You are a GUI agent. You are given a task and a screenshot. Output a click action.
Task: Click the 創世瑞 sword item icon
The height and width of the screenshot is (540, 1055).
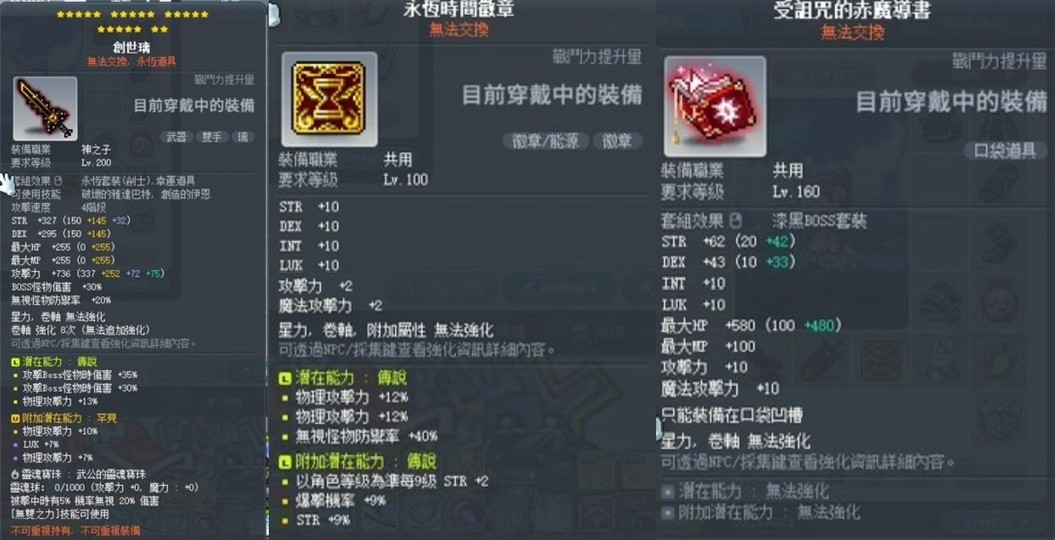click(x=45, y=108)
